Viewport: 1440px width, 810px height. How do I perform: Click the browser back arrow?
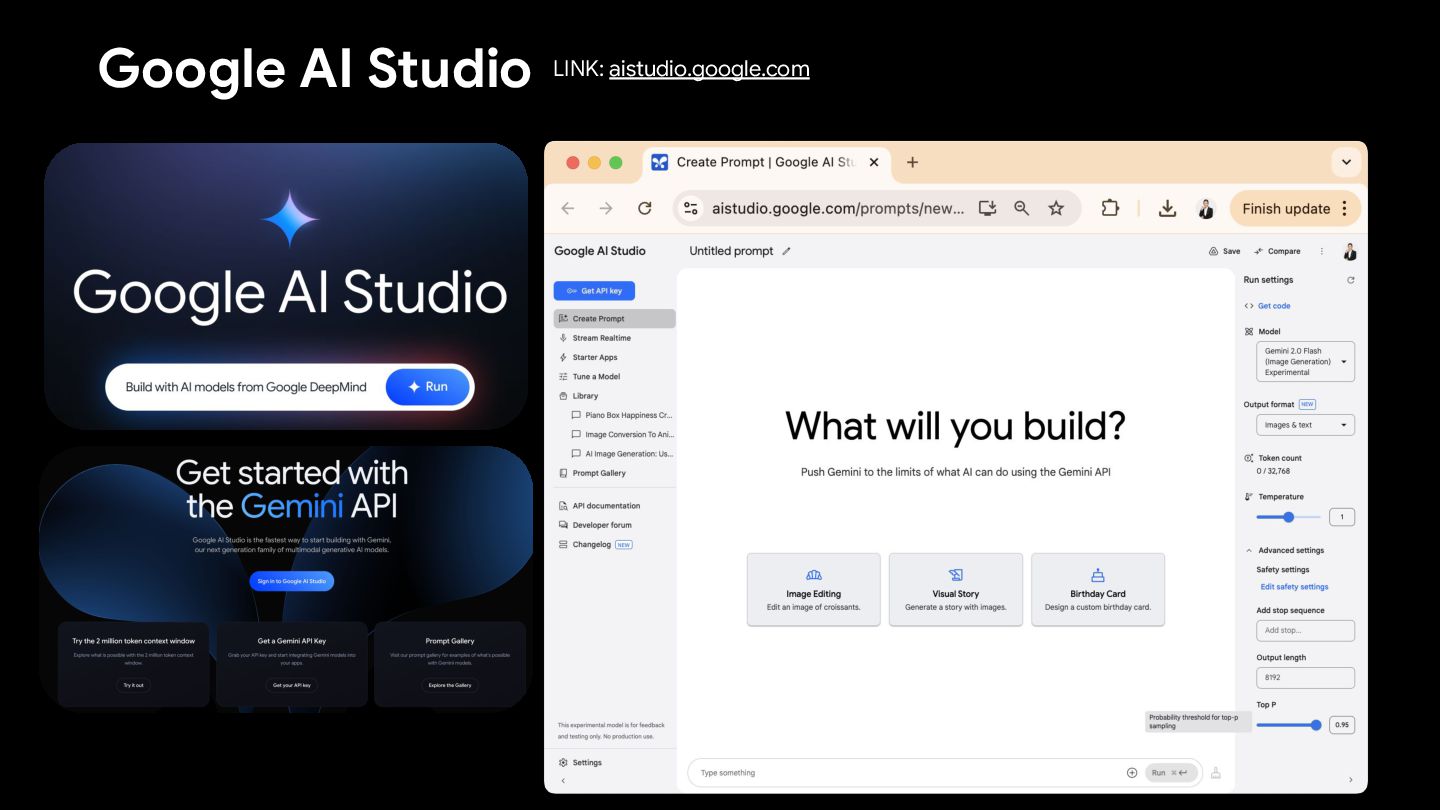568,208
